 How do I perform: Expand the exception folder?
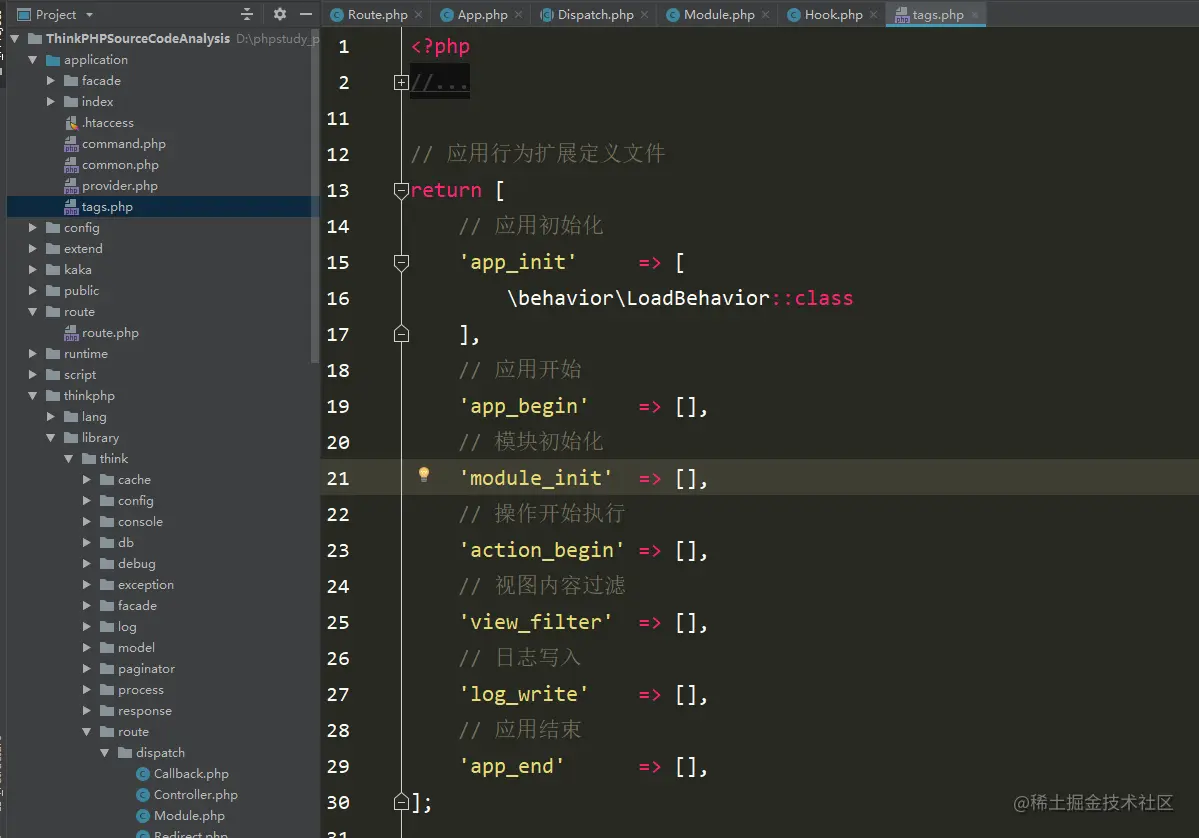86,585
